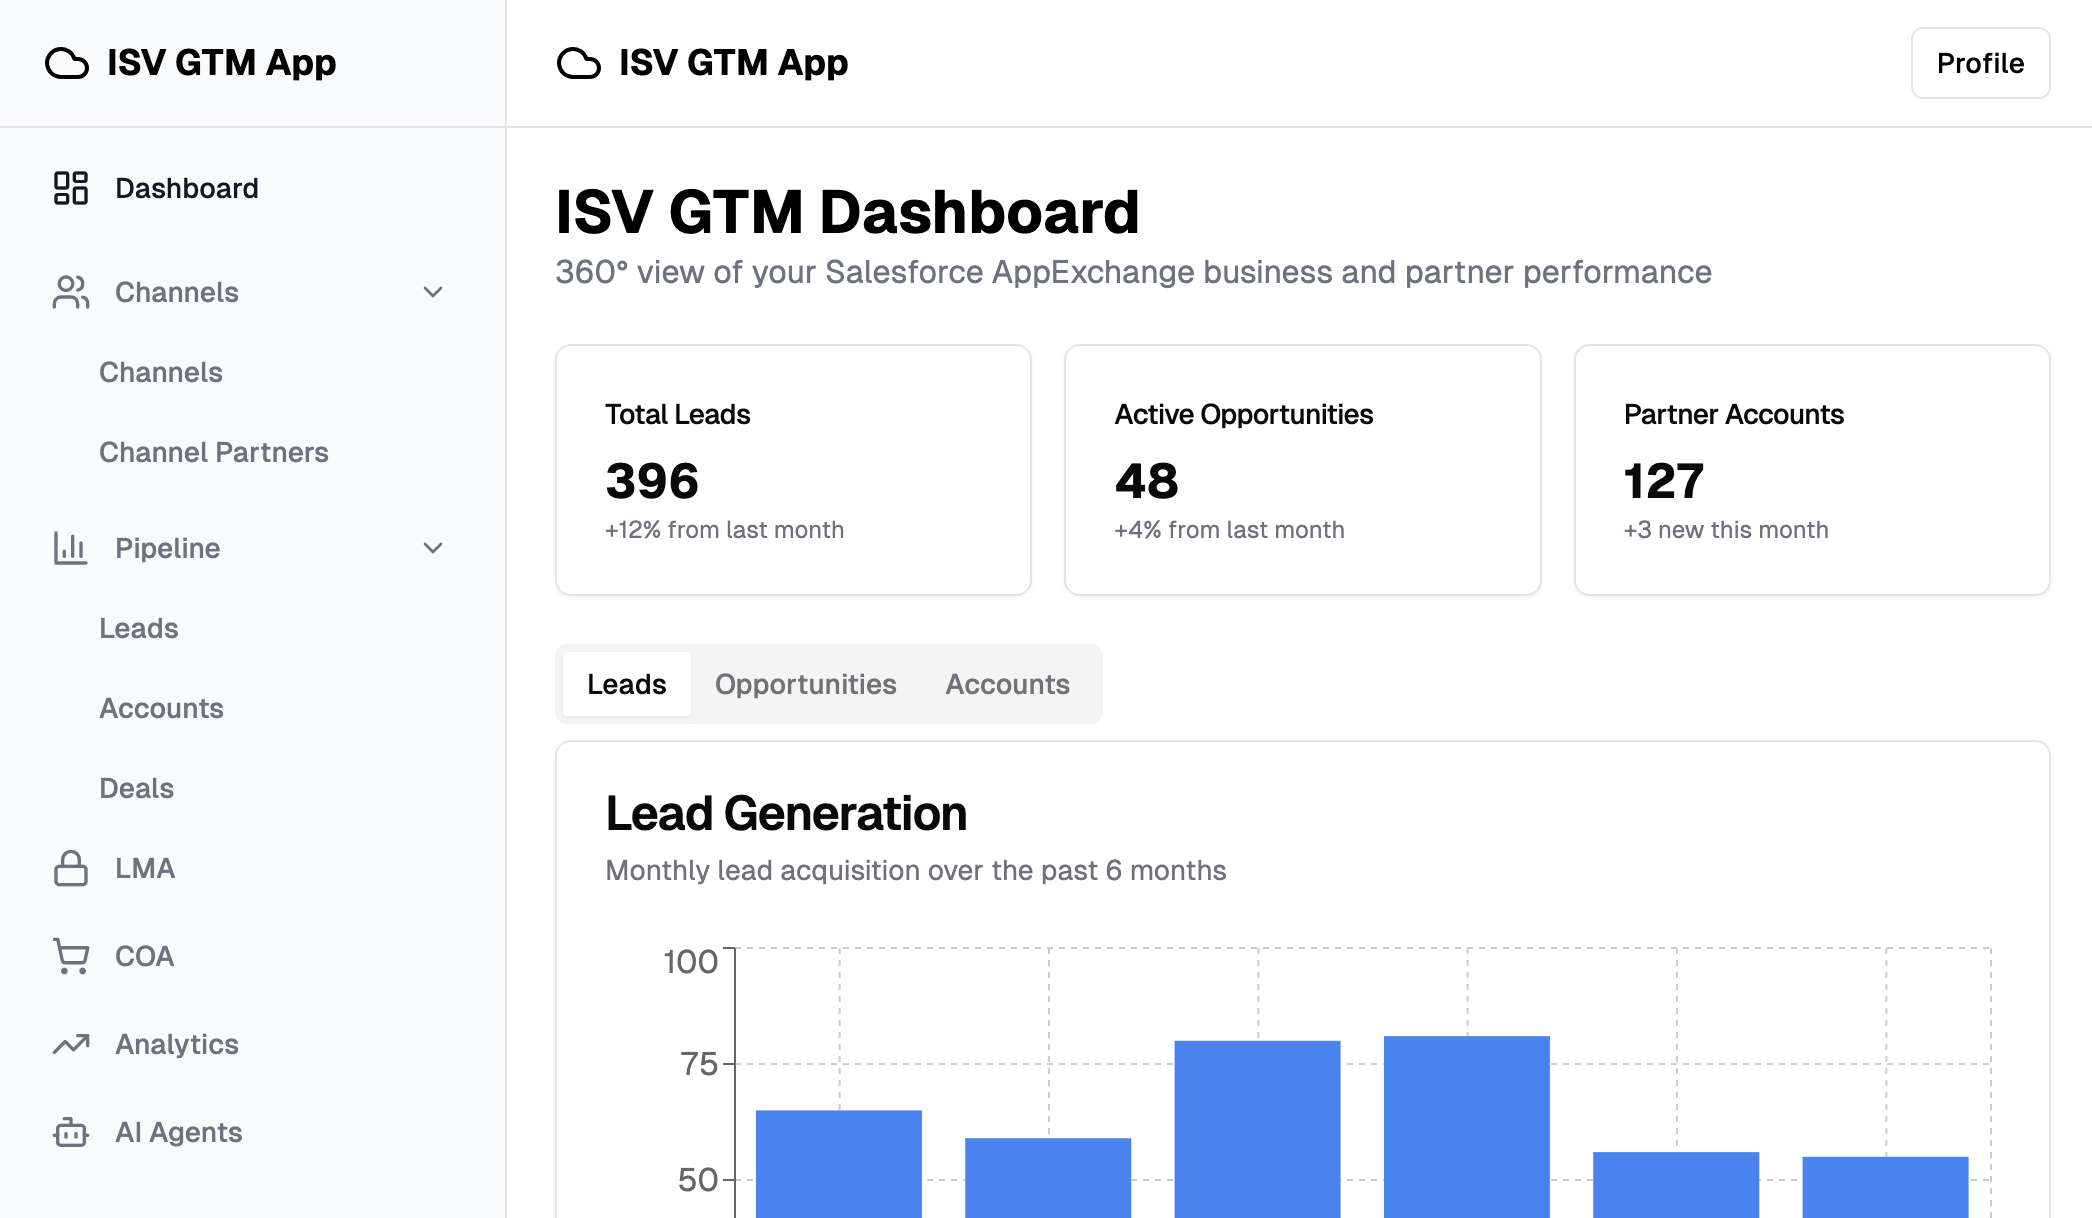Click the 100 y-axis label on chart
This screenshot has height=1218, width=2092.
691,961
